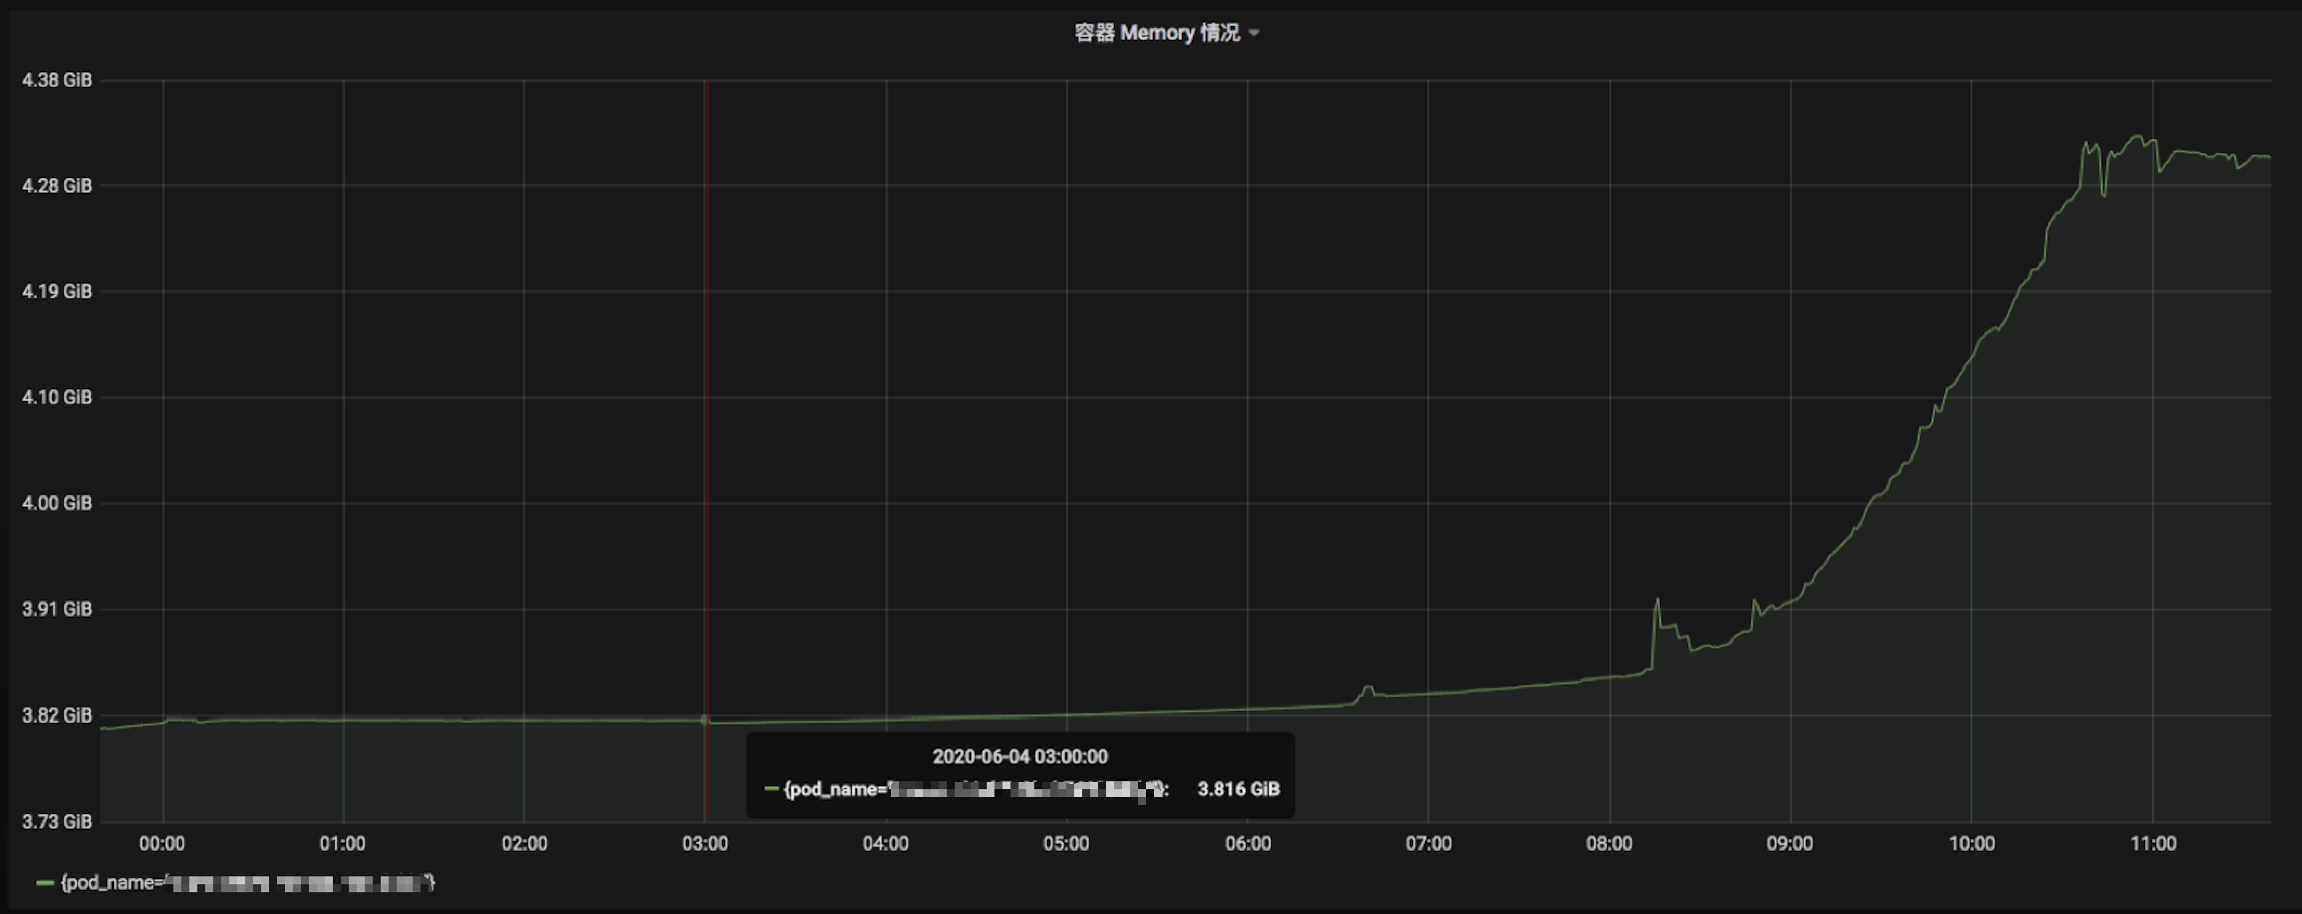Click the 3.91 GiB y-axis label

click(x=57, y=609)
